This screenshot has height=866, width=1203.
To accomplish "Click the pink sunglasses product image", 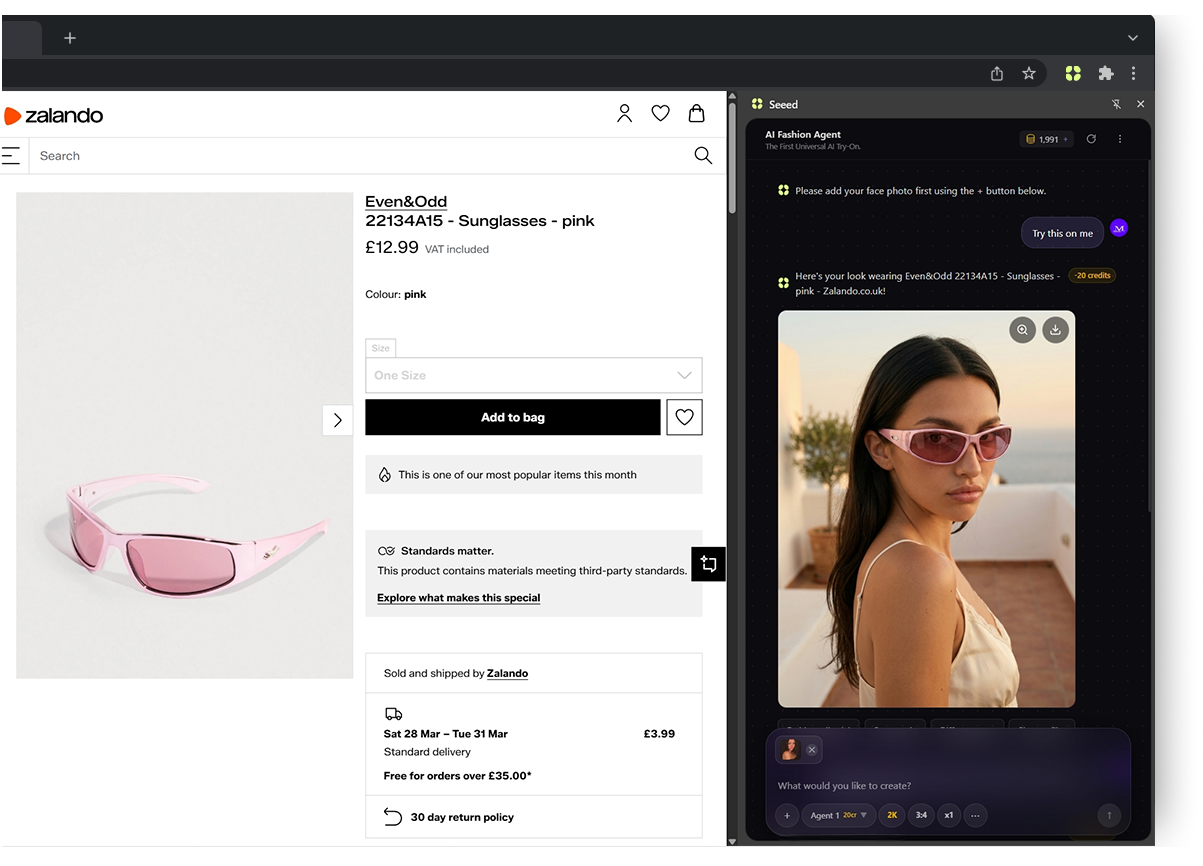I will tap(185, 435).
